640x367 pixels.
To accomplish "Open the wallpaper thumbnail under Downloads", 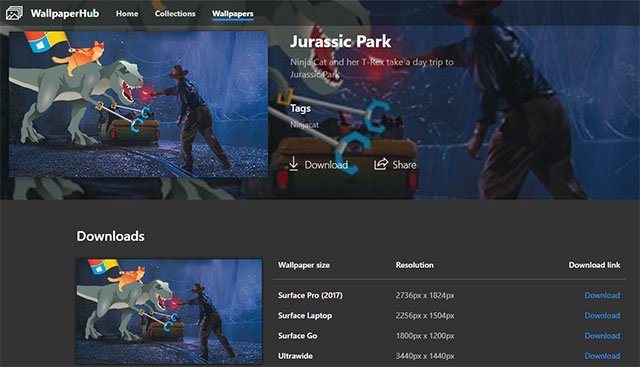I will pyautogui.click(x=169, y=311).
